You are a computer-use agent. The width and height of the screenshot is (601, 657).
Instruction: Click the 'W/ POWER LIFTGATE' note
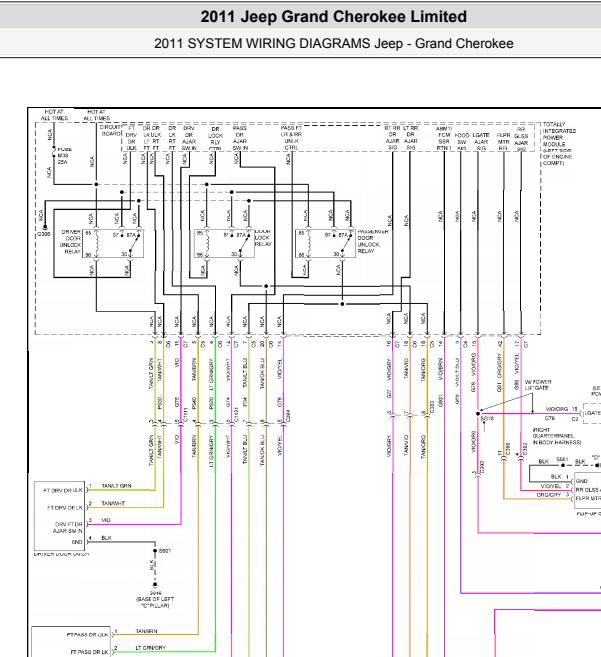pyautogui.click(x=538, y=385)
